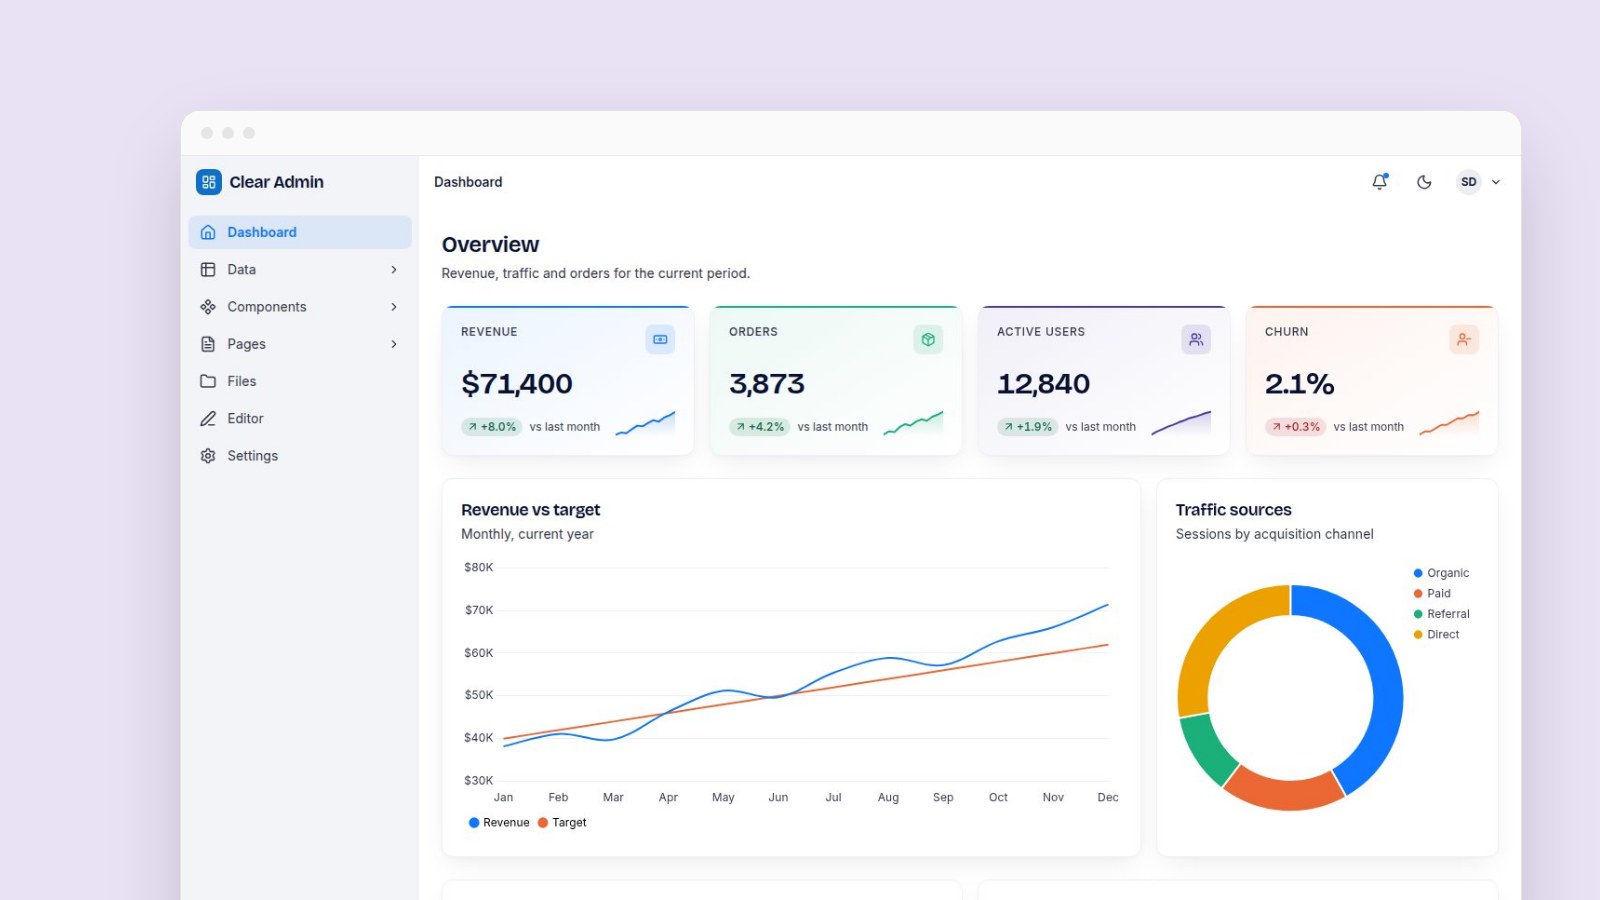Click the Churn card user icon
The image size is (1600, 900).
click(x=1464, y=339)
